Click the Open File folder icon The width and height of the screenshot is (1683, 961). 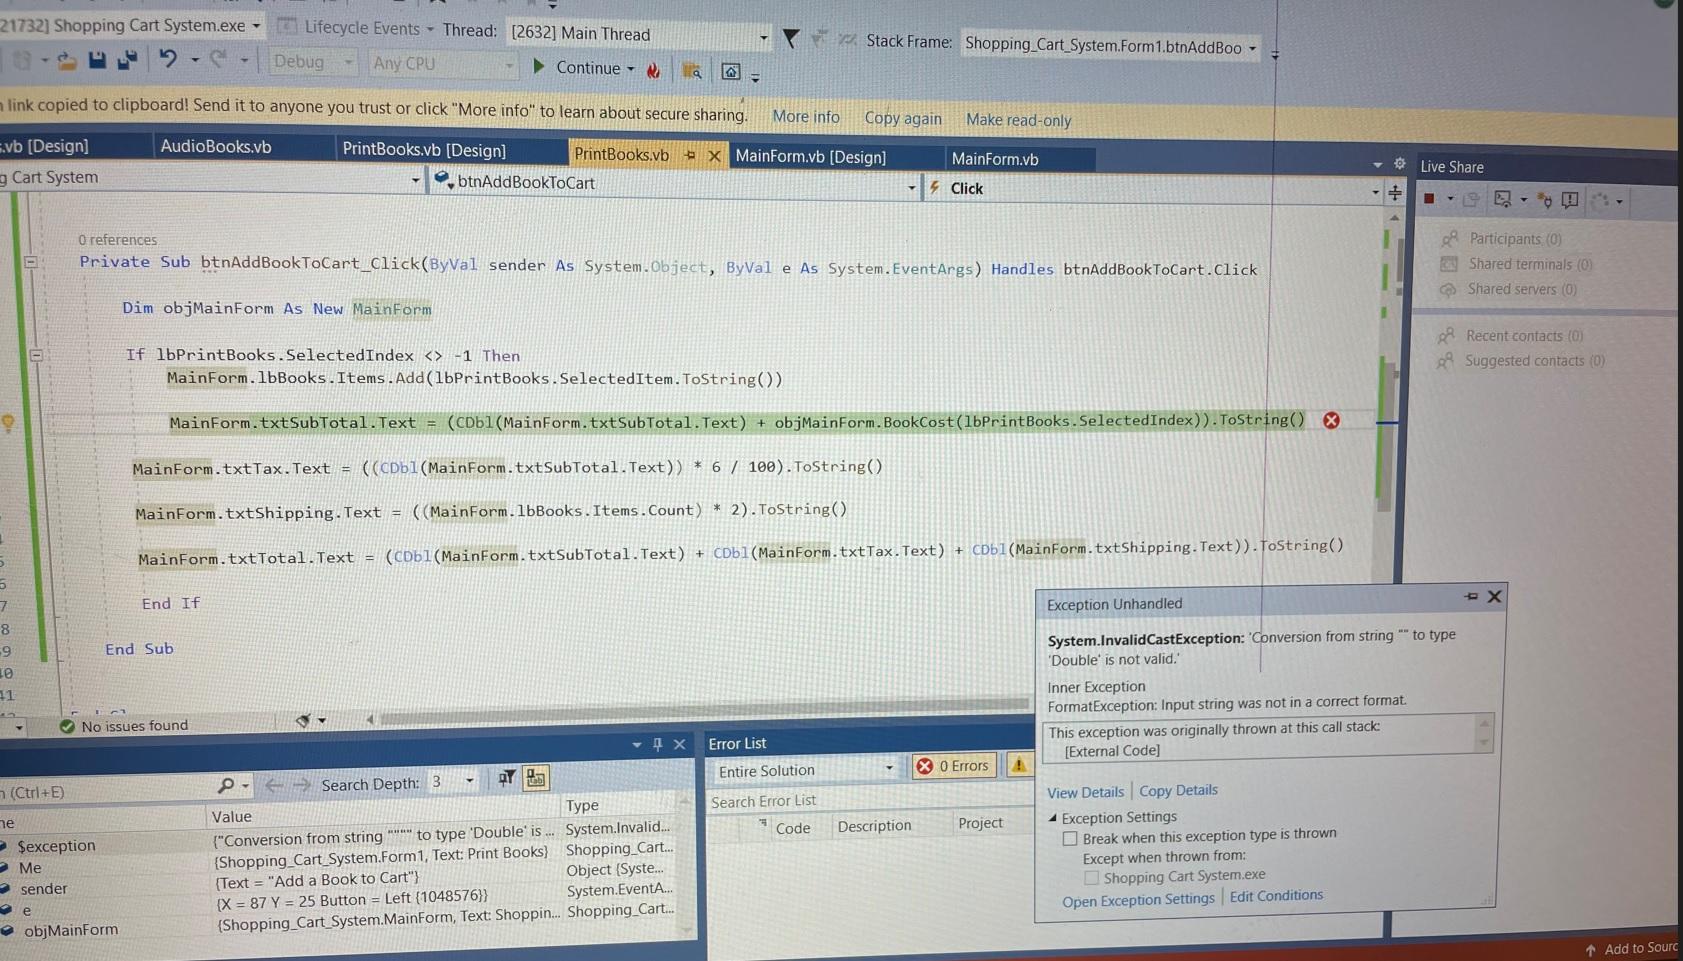pyautogui.click(x=67, y=61)
